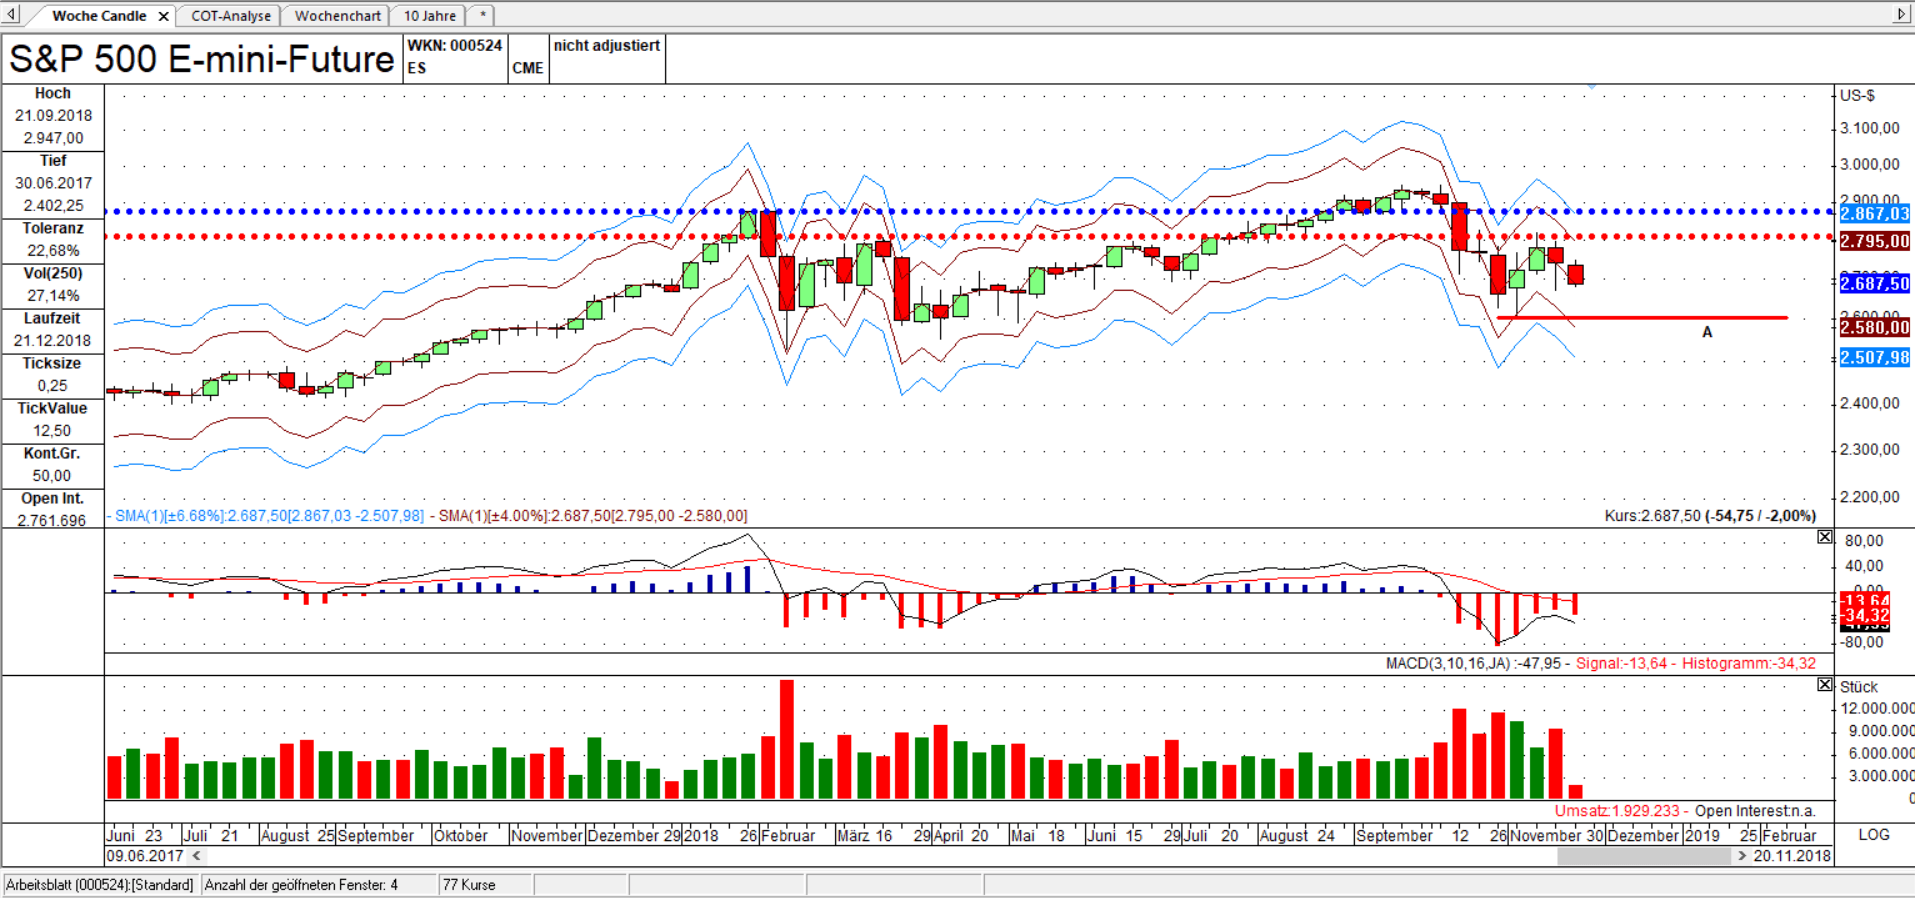Click the Stück volume axis label
1915x898 pixels.
click(1859, 687)
